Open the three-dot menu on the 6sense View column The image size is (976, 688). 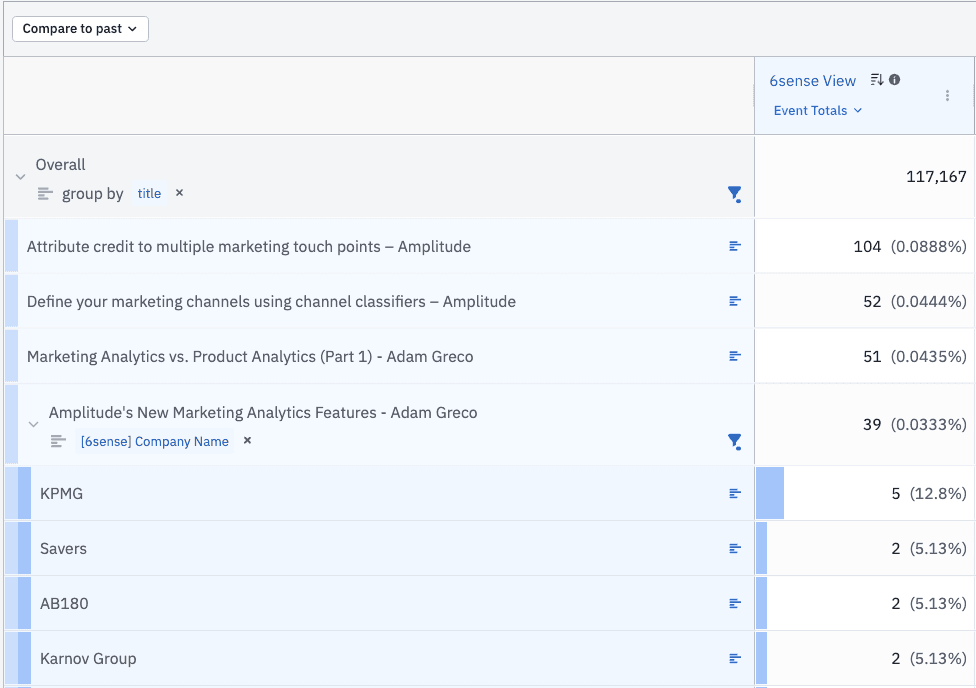point(947,95)
